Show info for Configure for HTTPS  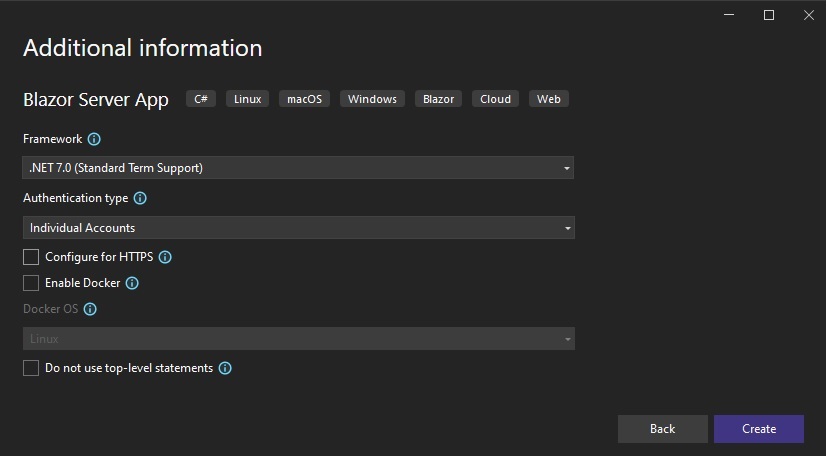pos(165,257)
